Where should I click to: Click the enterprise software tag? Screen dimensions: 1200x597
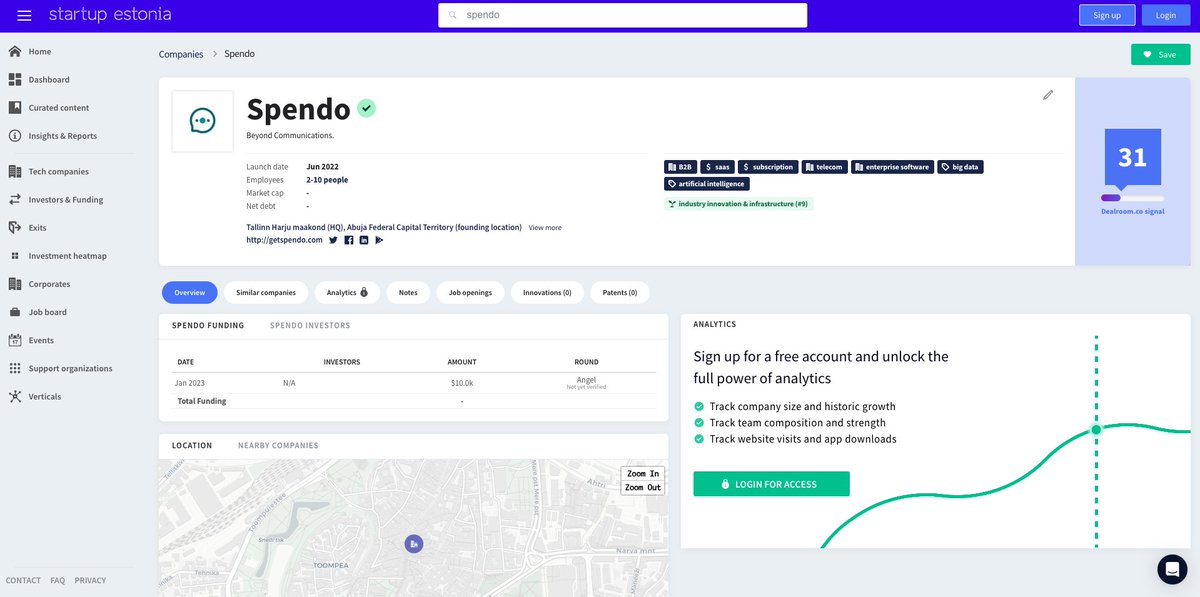(x=892, y=167)
